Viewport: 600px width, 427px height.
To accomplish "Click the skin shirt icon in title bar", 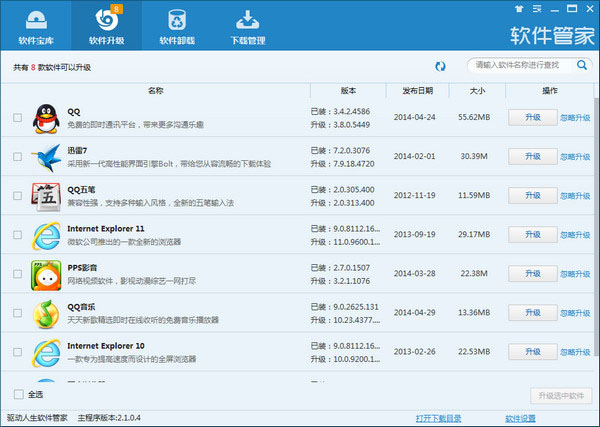I will [519, 9].
